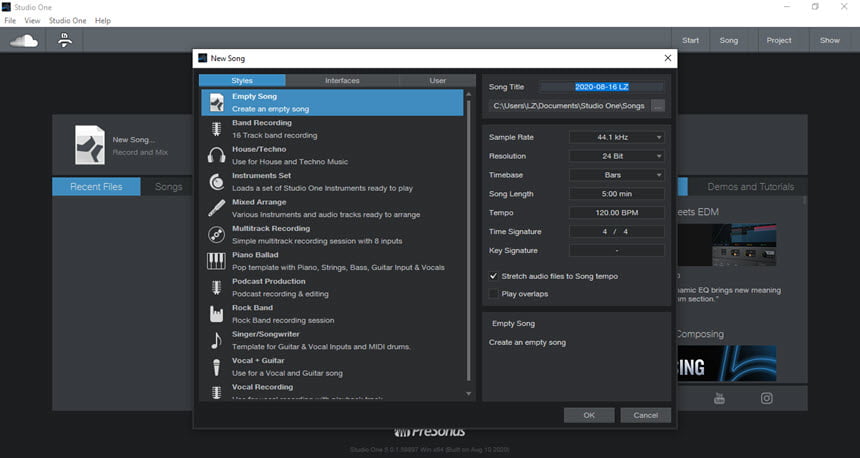Image resolution: width=860 pixels, height=458 pixels.
Task: Disable Stretch audio files to Song tempo
Action: coord(493,276)
